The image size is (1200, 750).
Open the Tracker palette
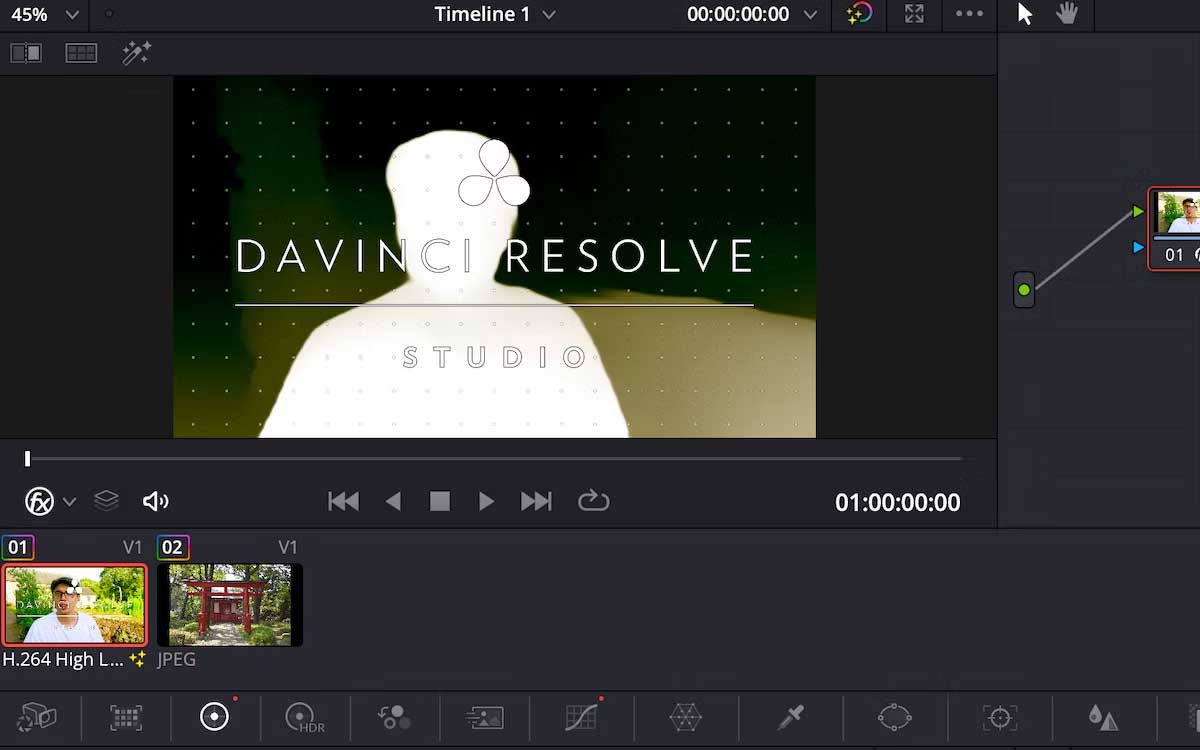tap(999, 717)
